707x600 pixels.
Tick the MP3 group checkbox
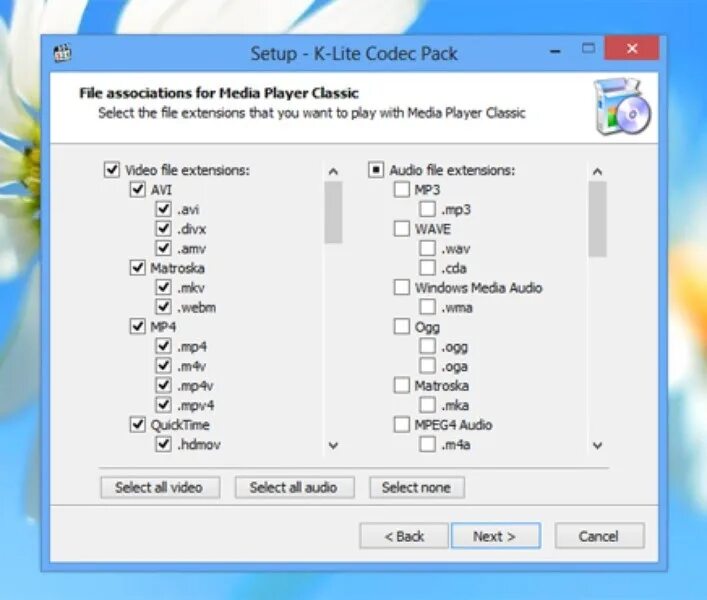pyautogui.click(x=402, y=189)
